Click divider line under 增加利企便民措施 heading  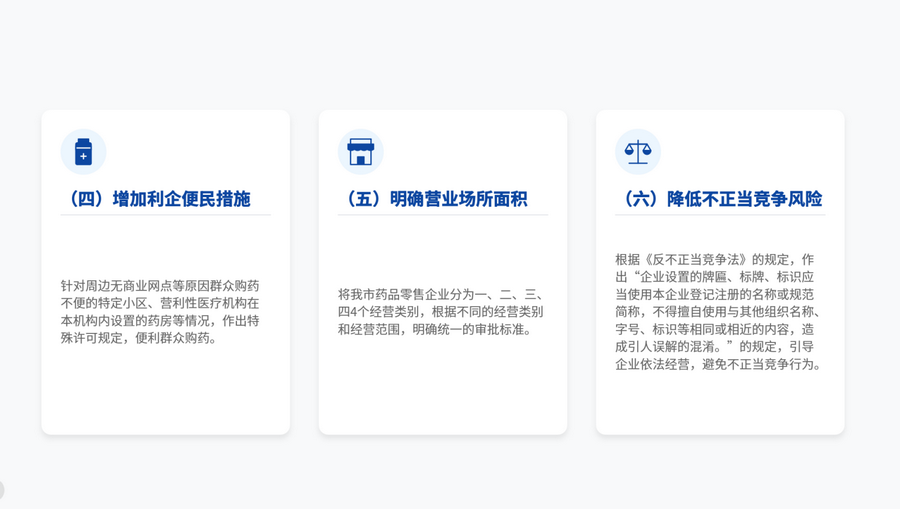click(x=165, y=215)
